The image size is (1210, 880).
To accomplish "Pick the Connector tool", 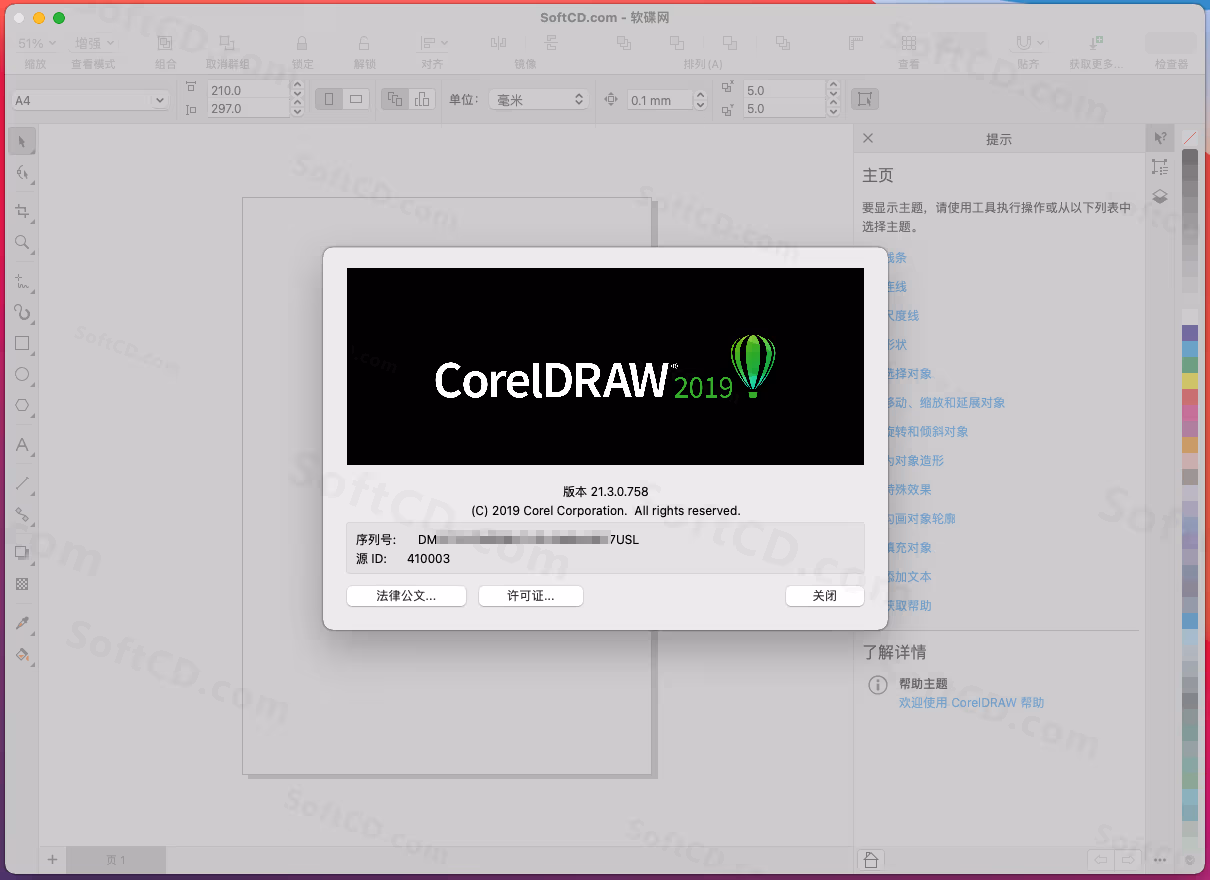I will (22, 515).
